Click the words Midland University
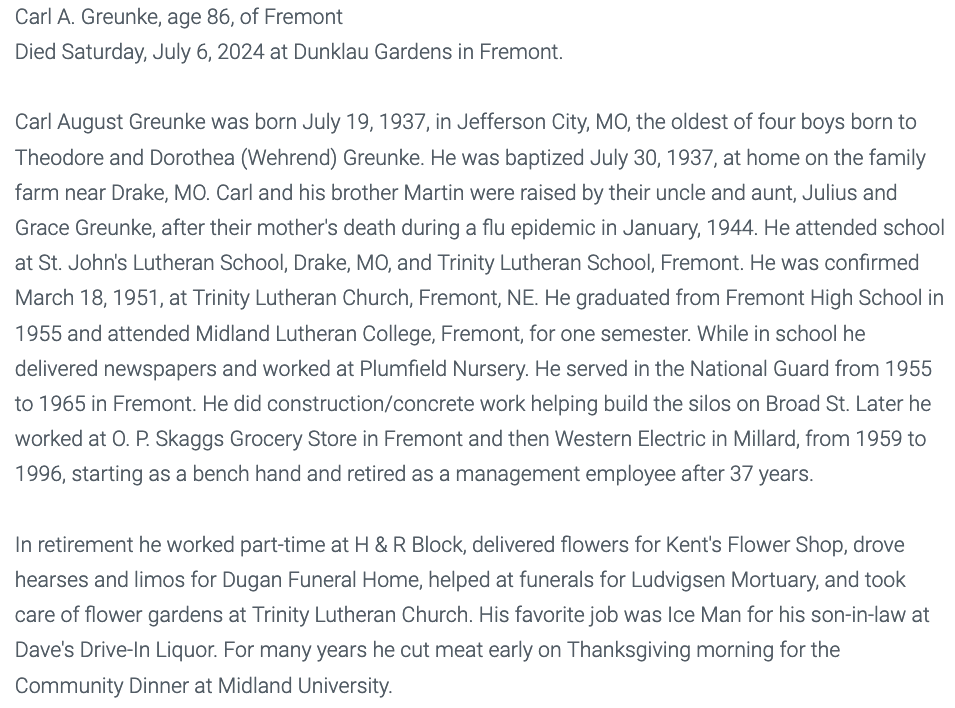The image size is (955, 708). (x=305, y=685)
